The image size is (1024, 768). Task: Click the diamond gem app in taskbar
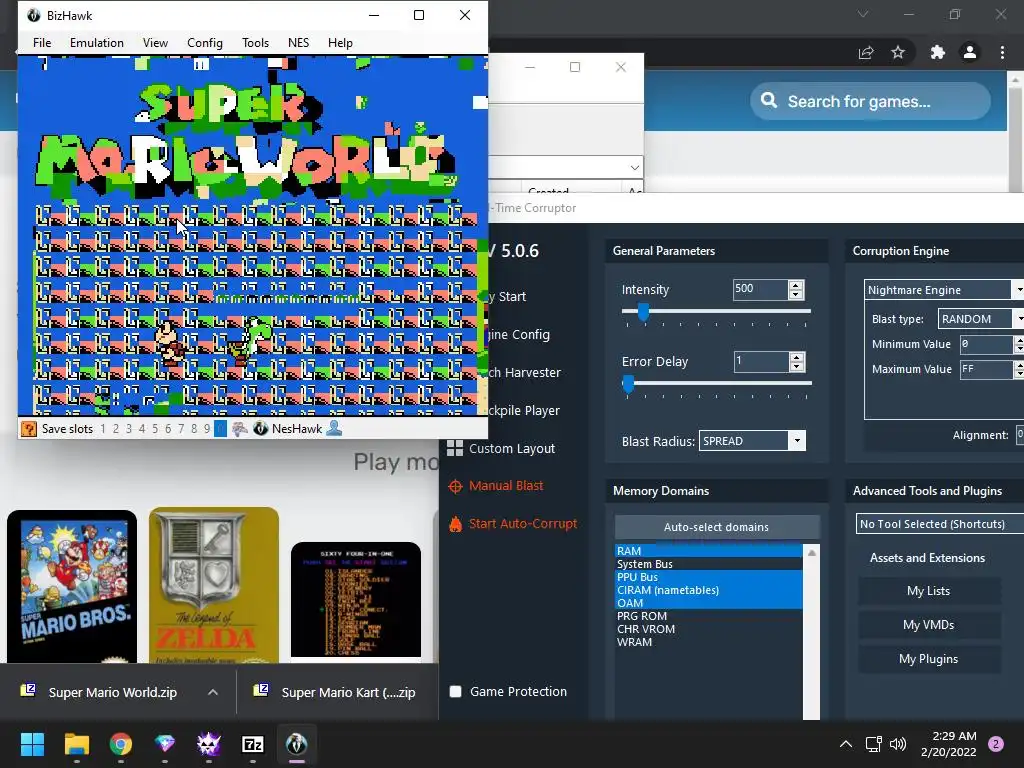tap(165, 744)
